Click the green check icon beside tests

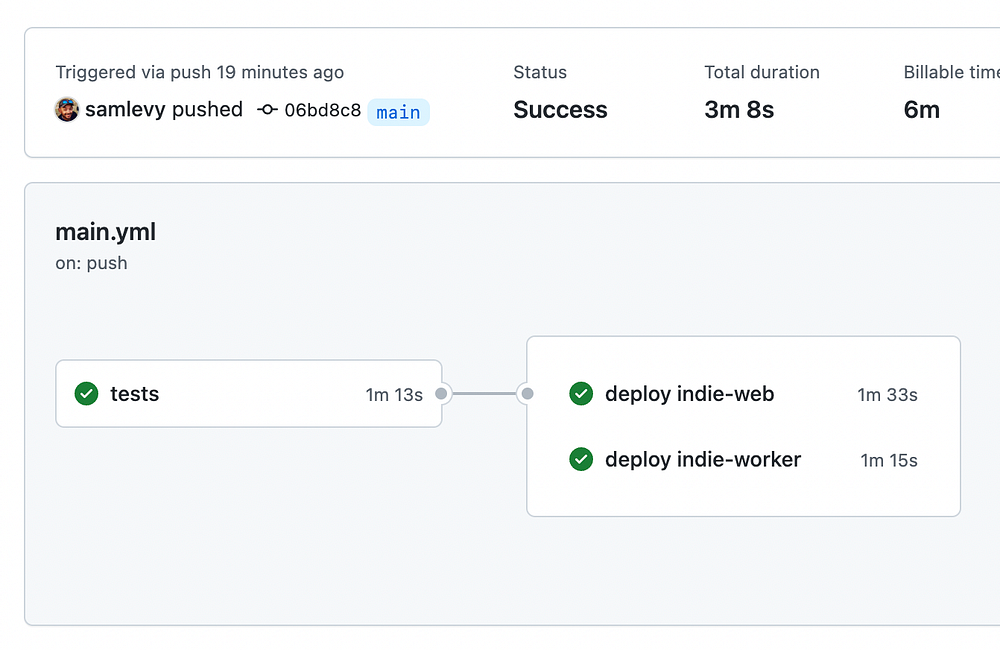87,394
